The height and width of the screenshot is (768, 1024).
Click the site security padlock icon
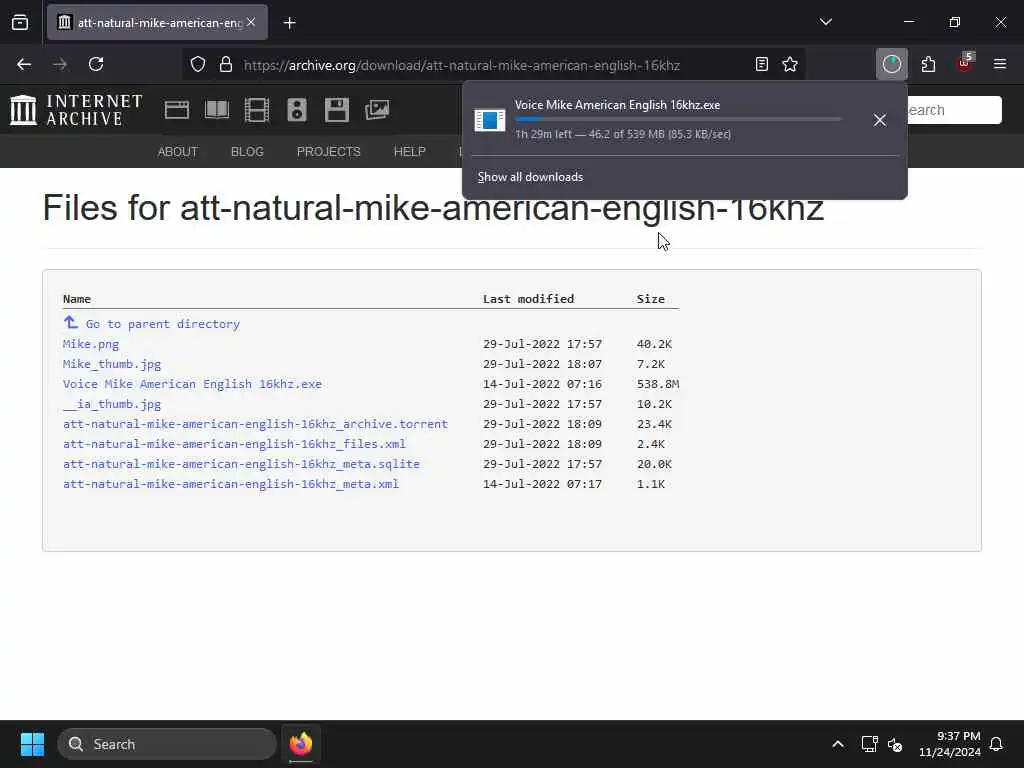click(x=226, y=64)
